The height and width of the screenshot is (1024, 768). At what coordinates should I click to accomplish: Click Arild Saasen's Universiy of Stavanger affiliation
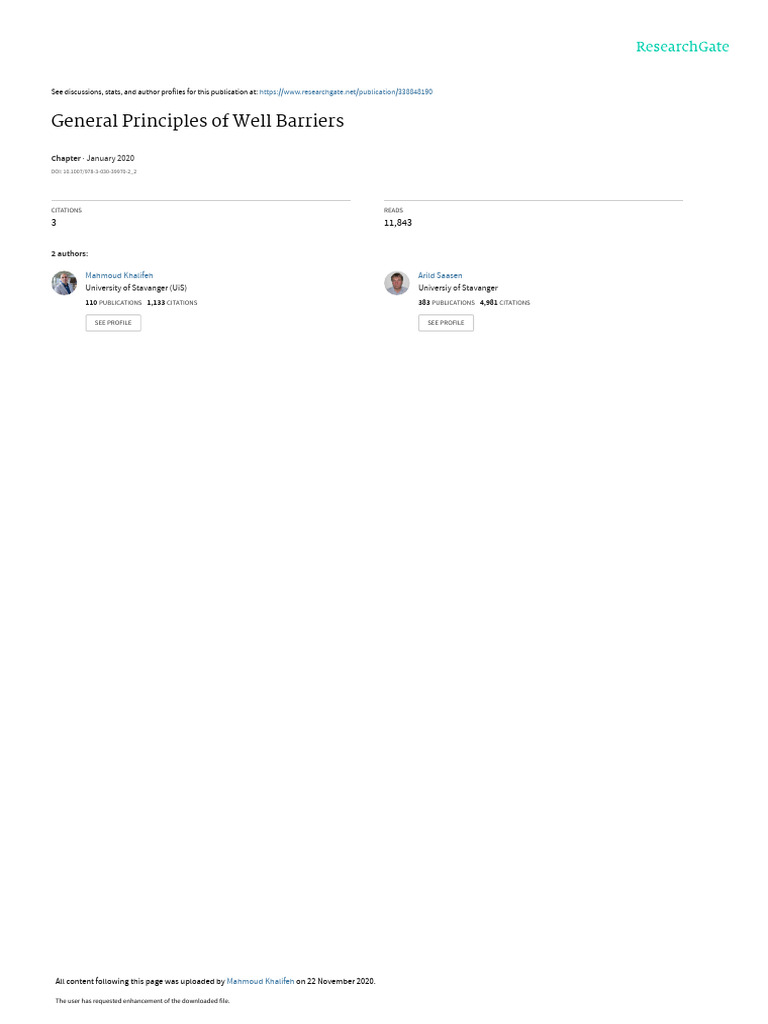[458, 288]
